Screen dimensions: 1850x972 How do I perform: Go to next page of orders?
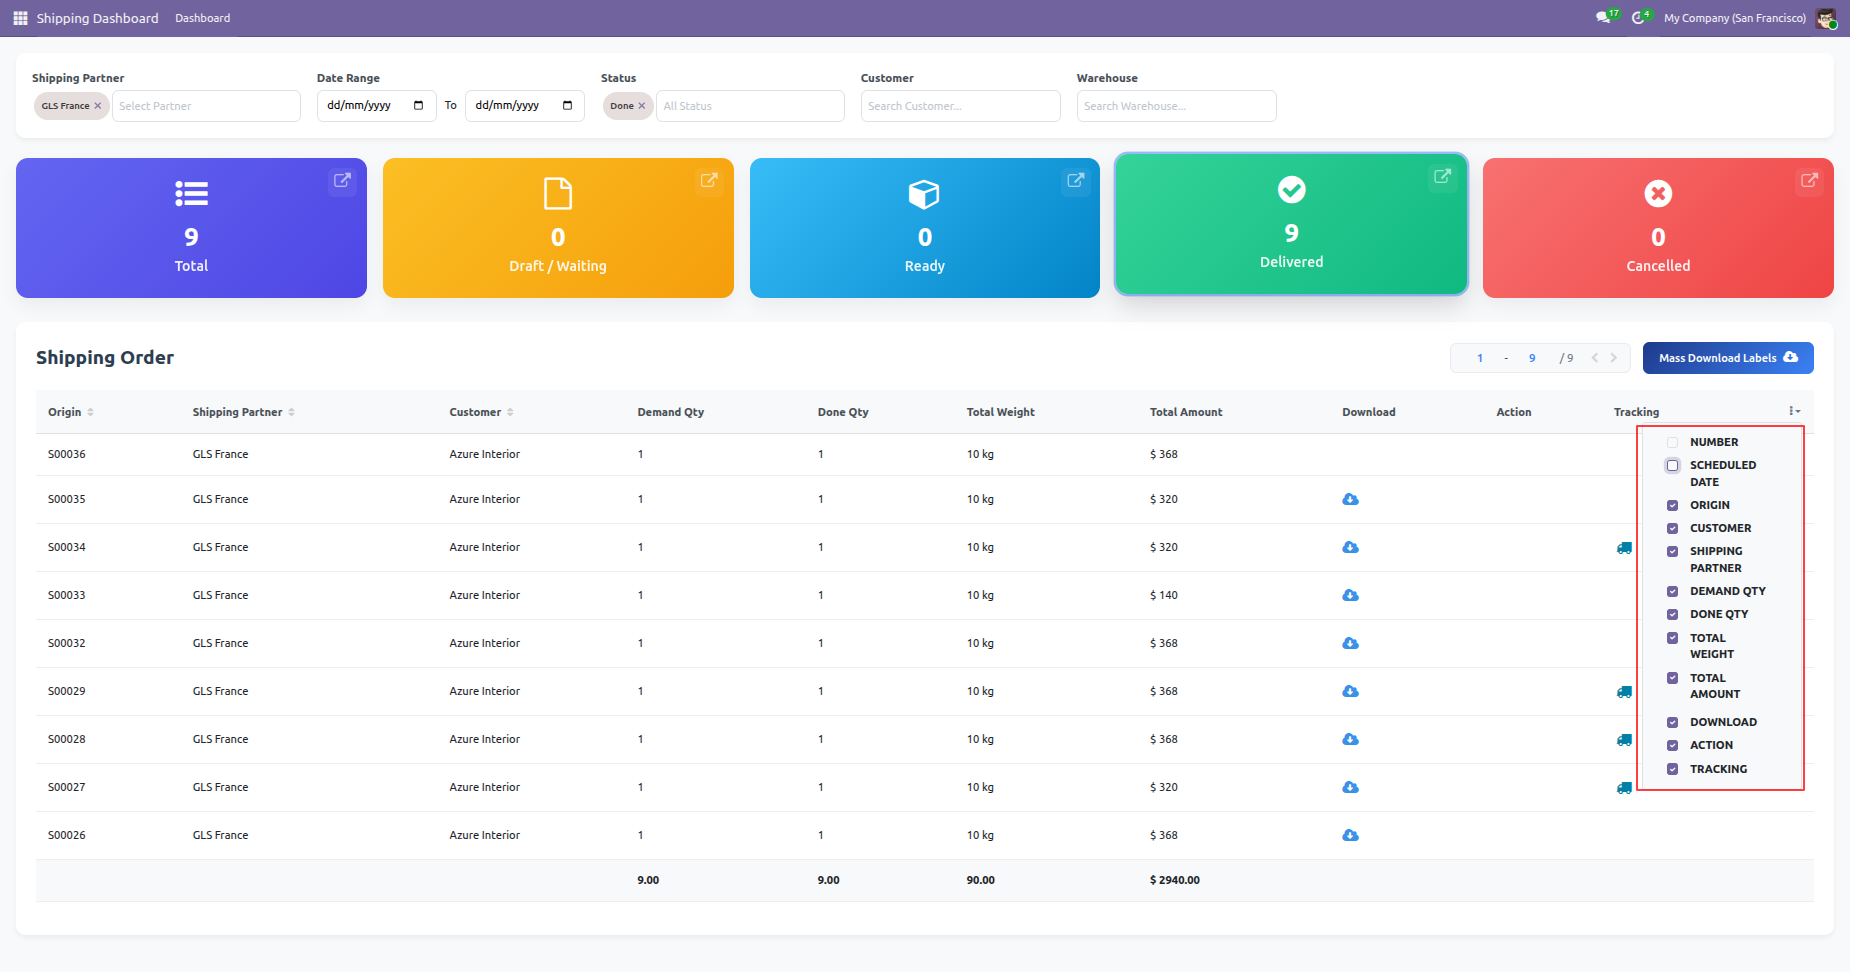[1613, 358]
